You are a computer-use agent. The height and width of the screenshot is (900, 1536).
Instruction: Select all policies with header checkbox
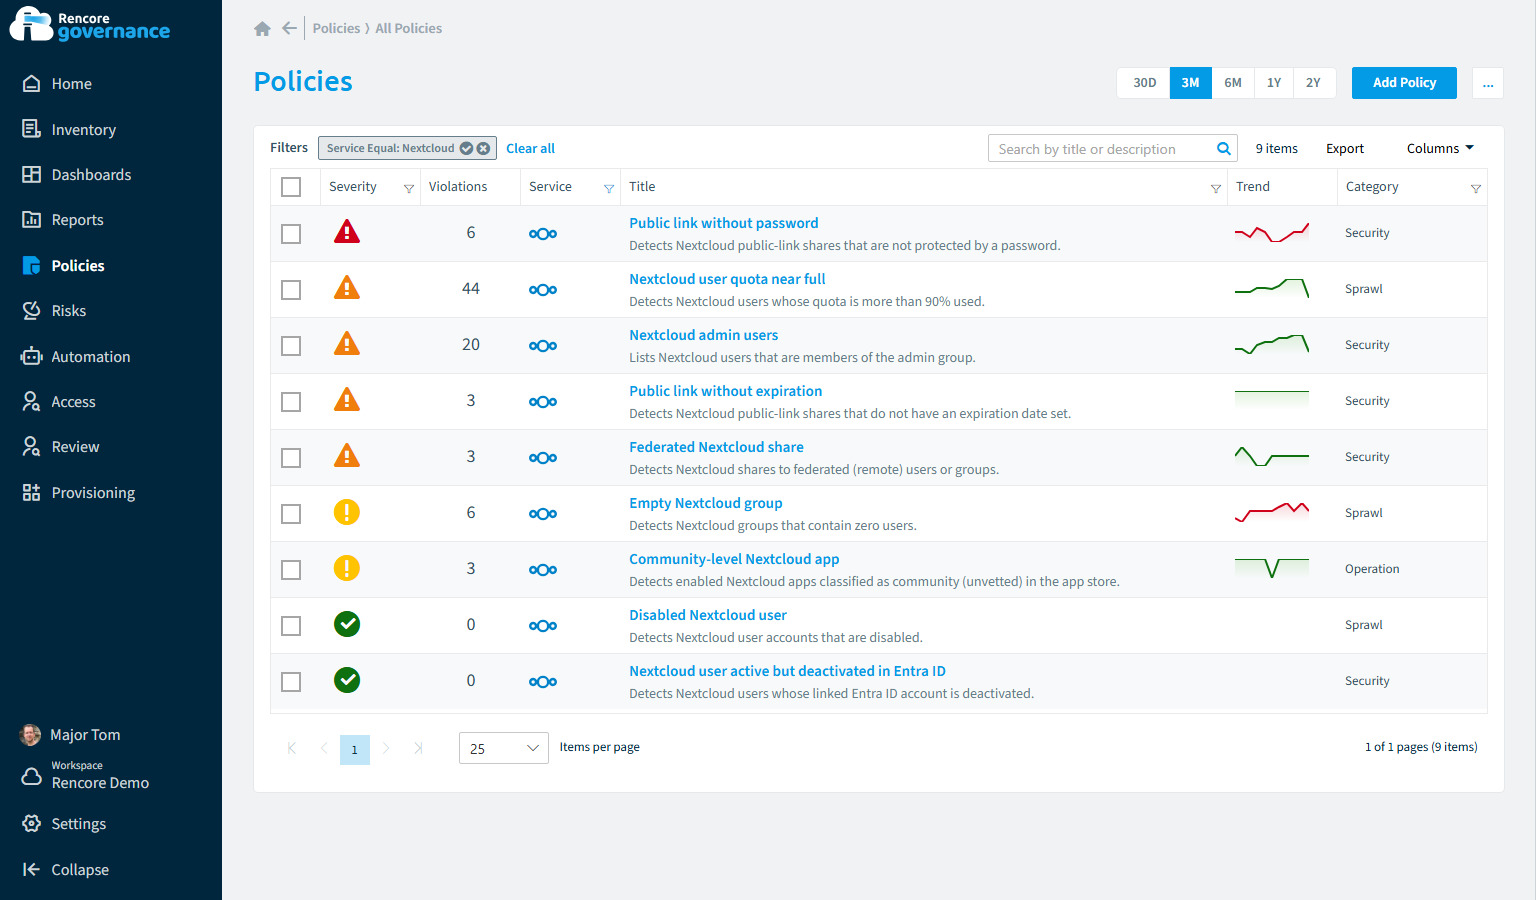click(291, 187)
